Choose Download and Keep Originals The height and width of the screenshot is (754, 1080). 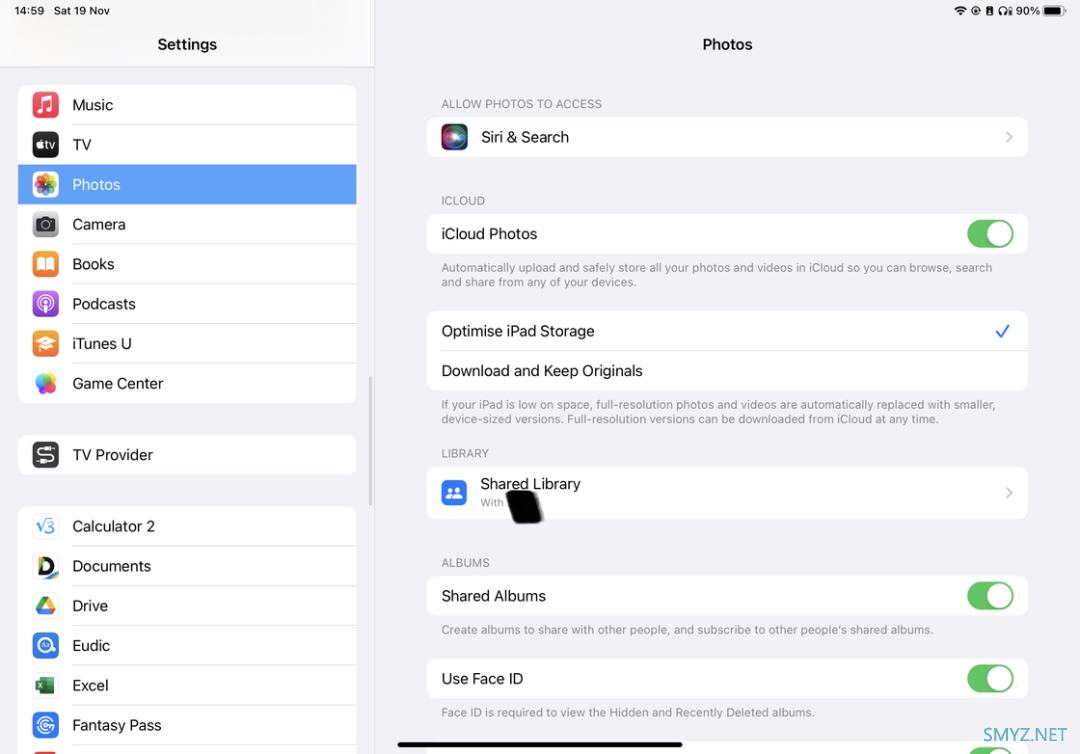click(x=727, y=371)
